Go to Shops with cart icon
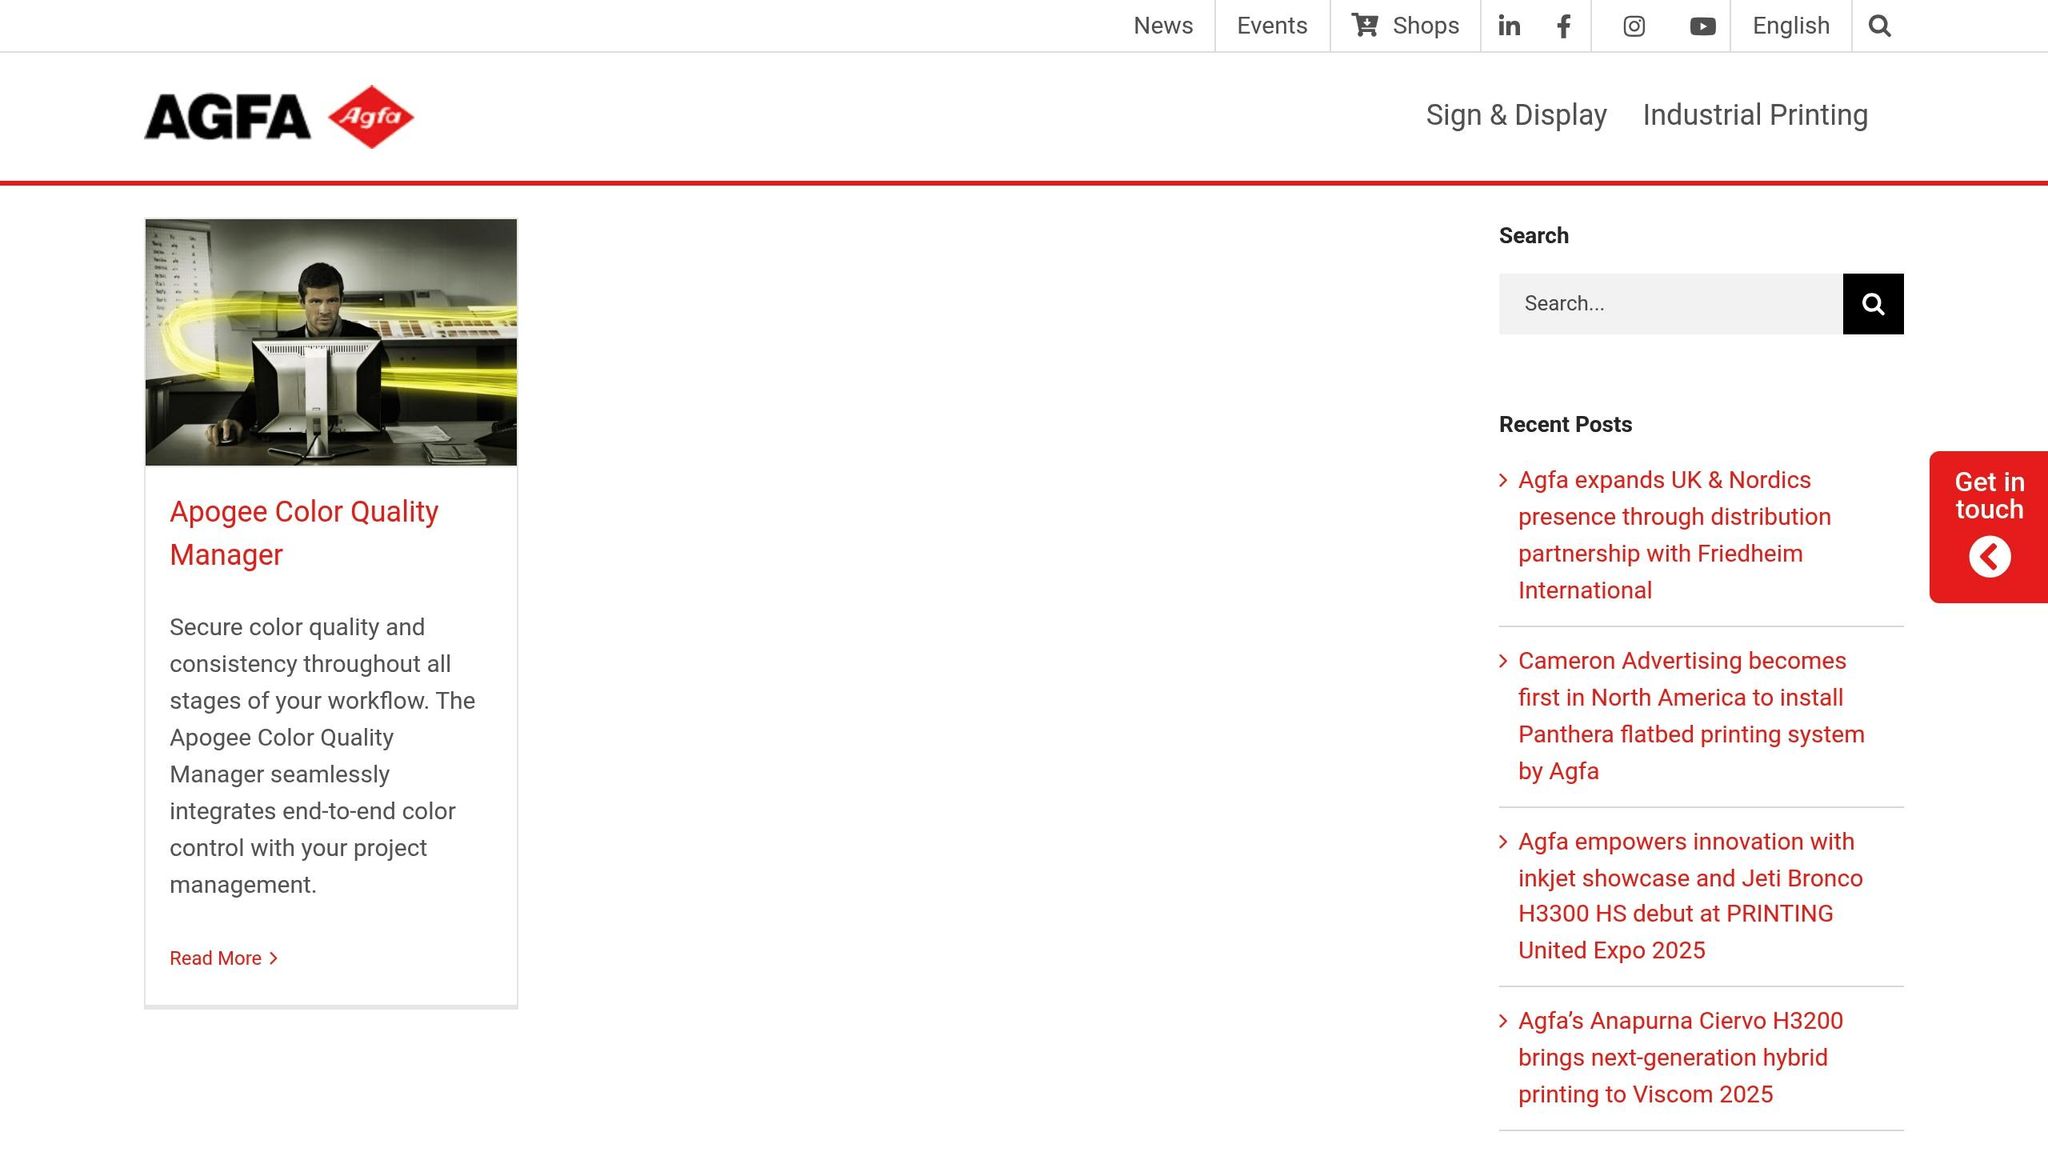This screenshot has width=2048, height=1152. (x=1405, y=26)
